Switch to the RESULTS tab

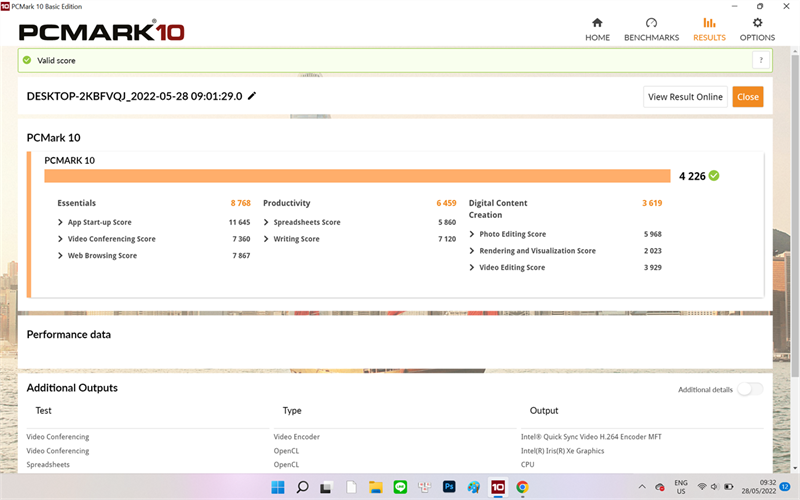coord(709,30)
